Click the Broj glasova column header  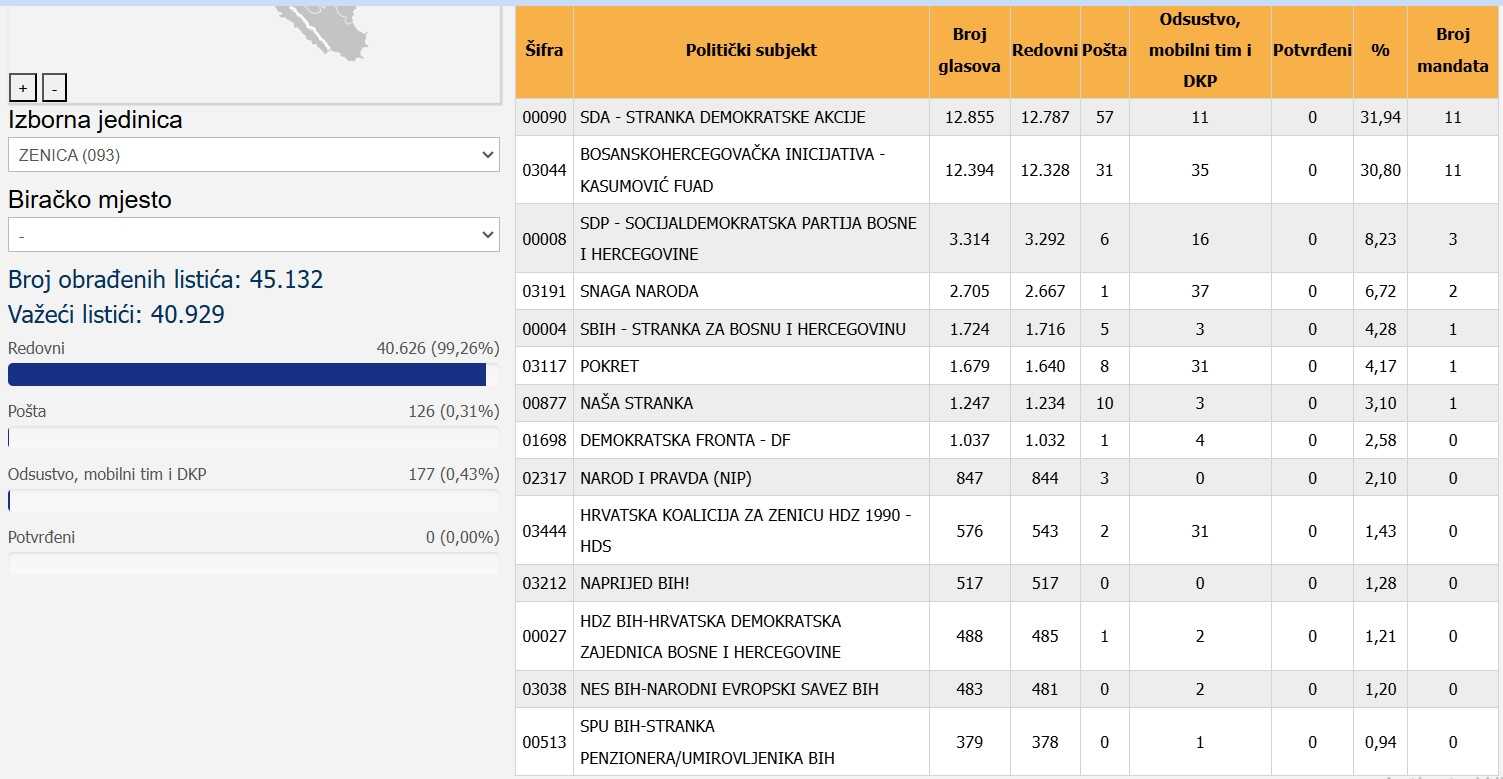[x=969, y=50]
